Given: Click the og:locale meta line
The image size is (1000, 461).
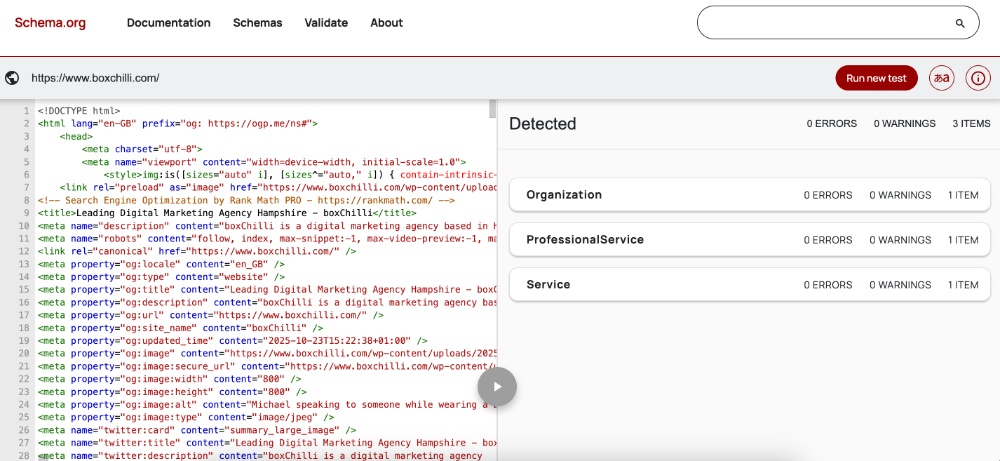Looking at the screenshot, I should pos(161,264).
